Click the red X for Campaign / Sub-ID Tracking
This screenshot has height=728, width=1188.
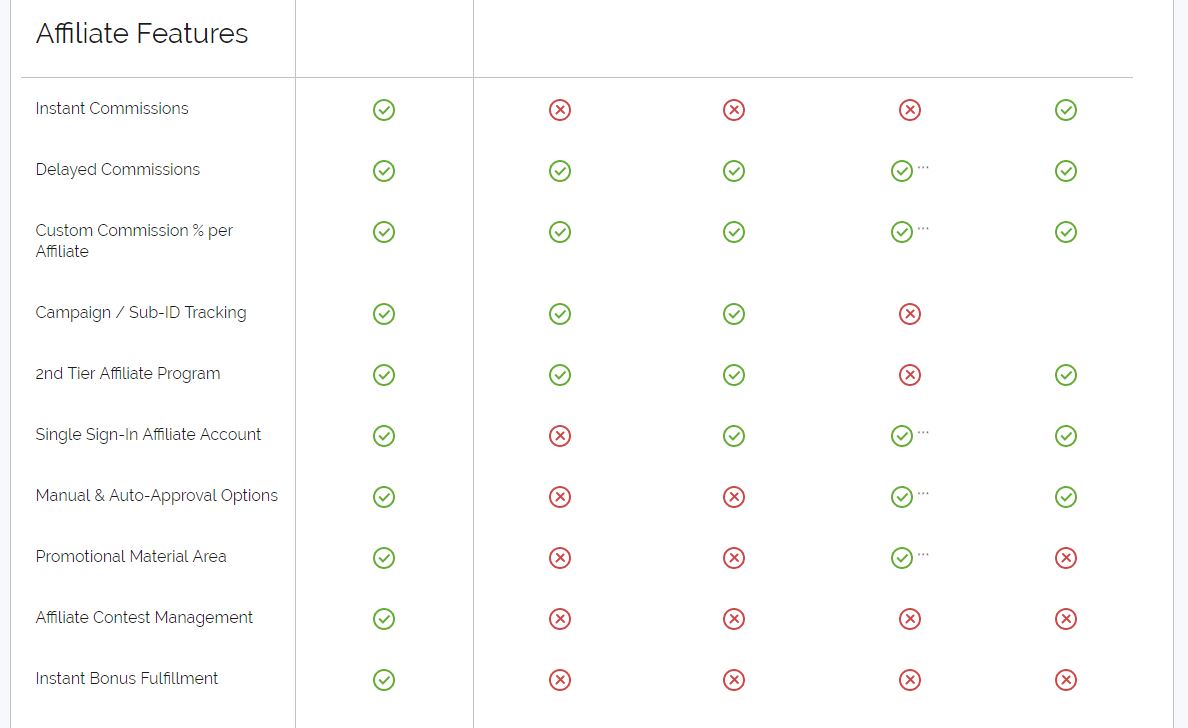(909, 314)
